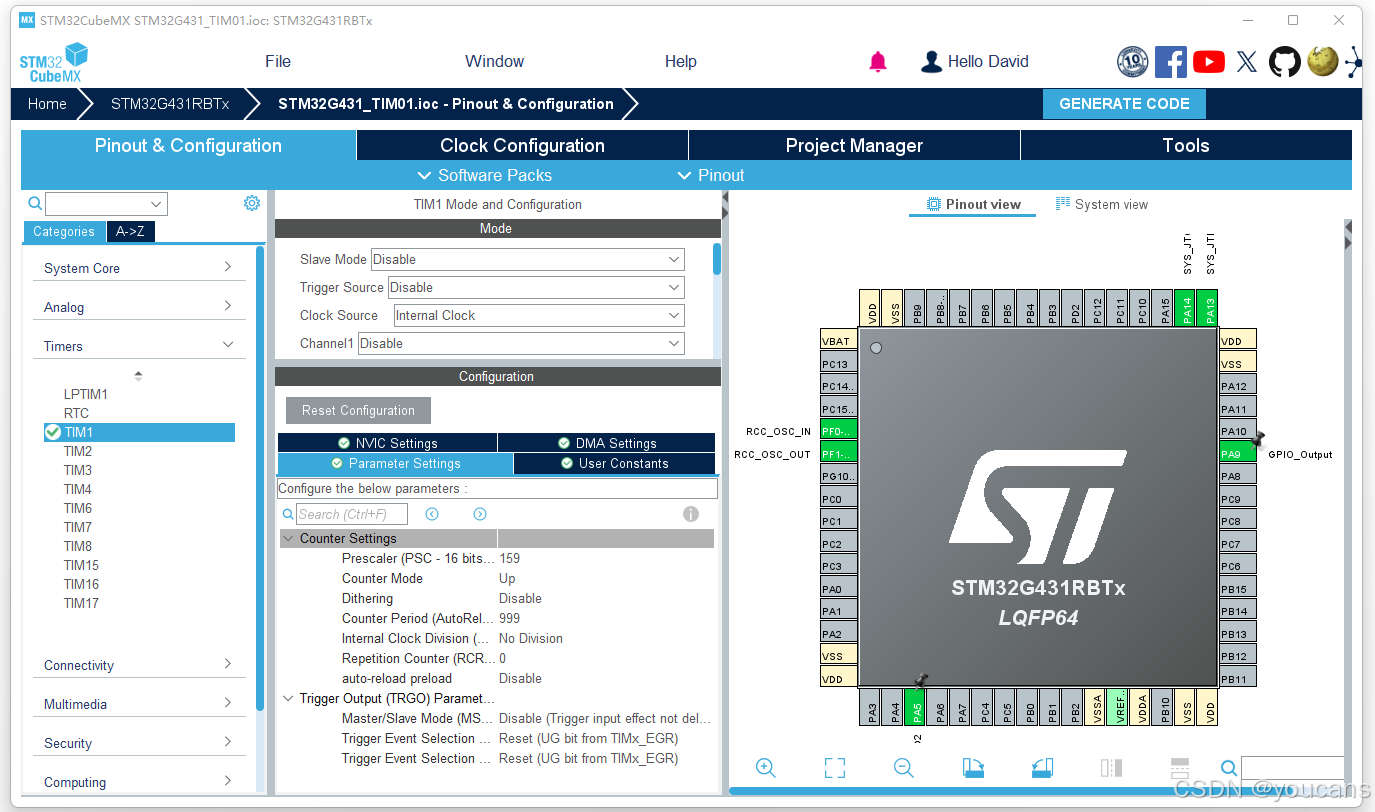Collapse the Counter Settings group
The image size is (1375, 812).
(x=289, y=538)
